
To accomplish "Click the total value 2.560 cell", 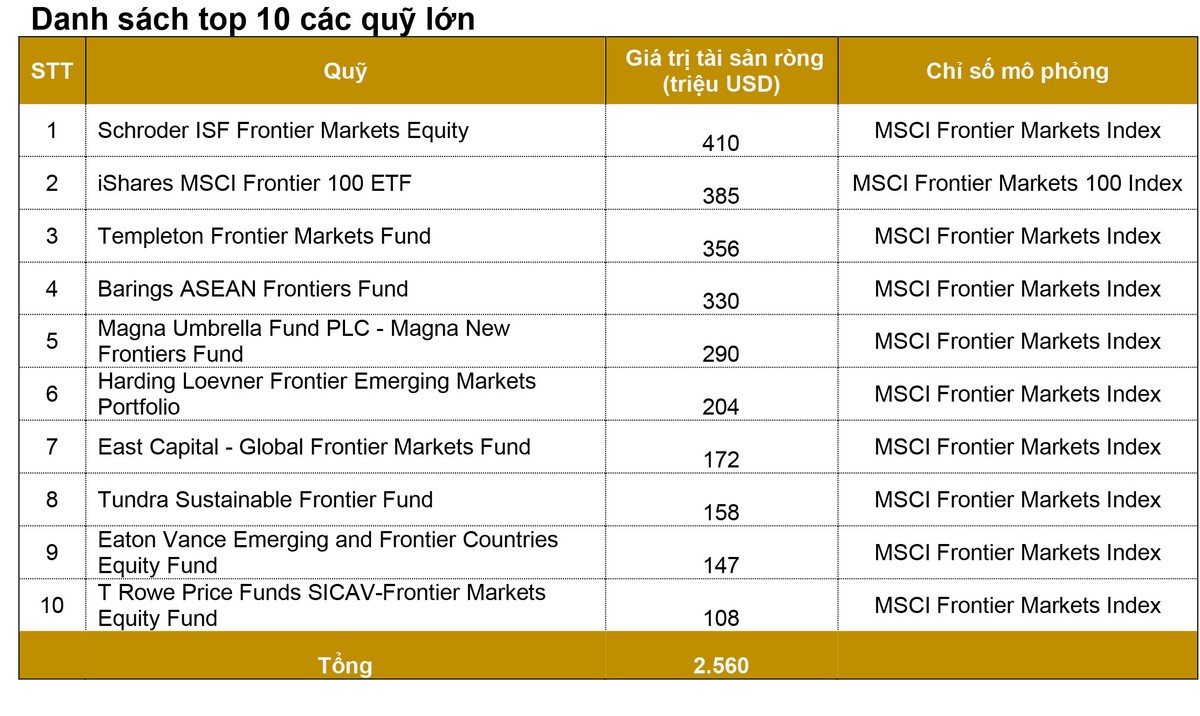I will [721, 665].
